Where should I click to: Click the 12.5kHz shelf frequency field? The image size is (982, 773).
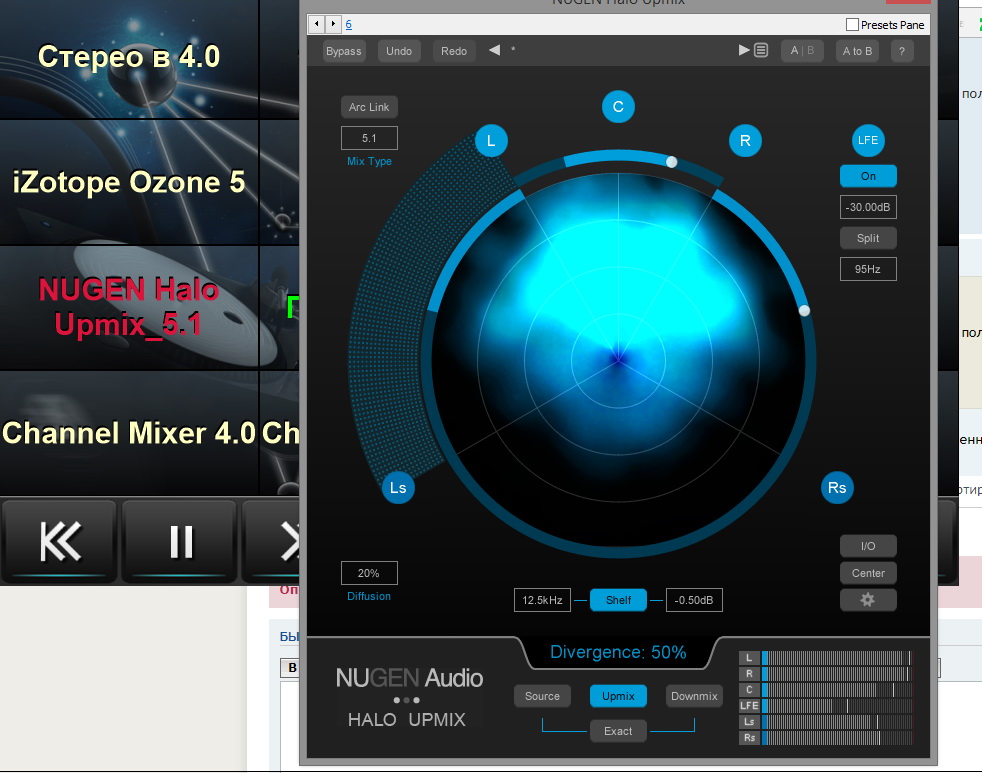tap(542, 600)
